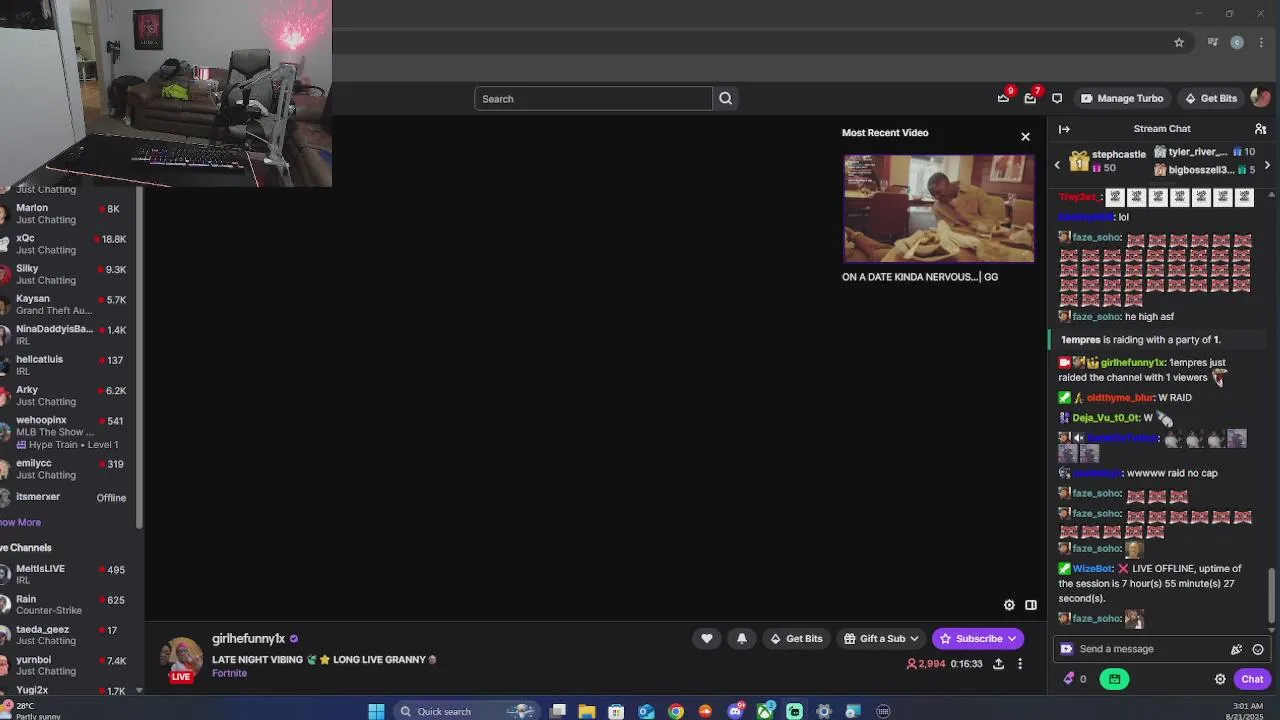Click Get Bits under the stream

click(x=796, y=638)
